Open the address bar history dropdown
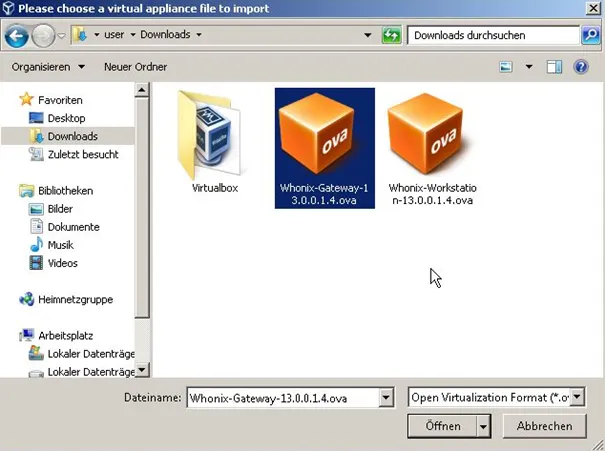This screenshot has width=605, height=451. 368,35
